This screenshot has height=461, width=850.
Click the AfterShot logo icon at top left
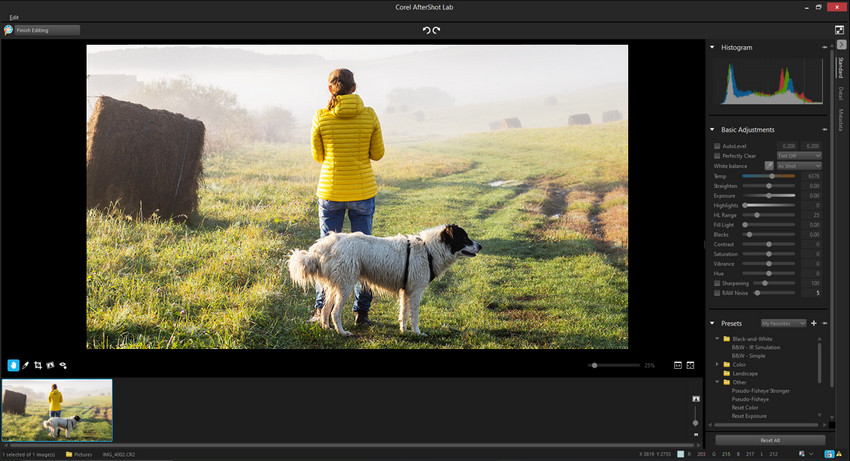point(8,30)
